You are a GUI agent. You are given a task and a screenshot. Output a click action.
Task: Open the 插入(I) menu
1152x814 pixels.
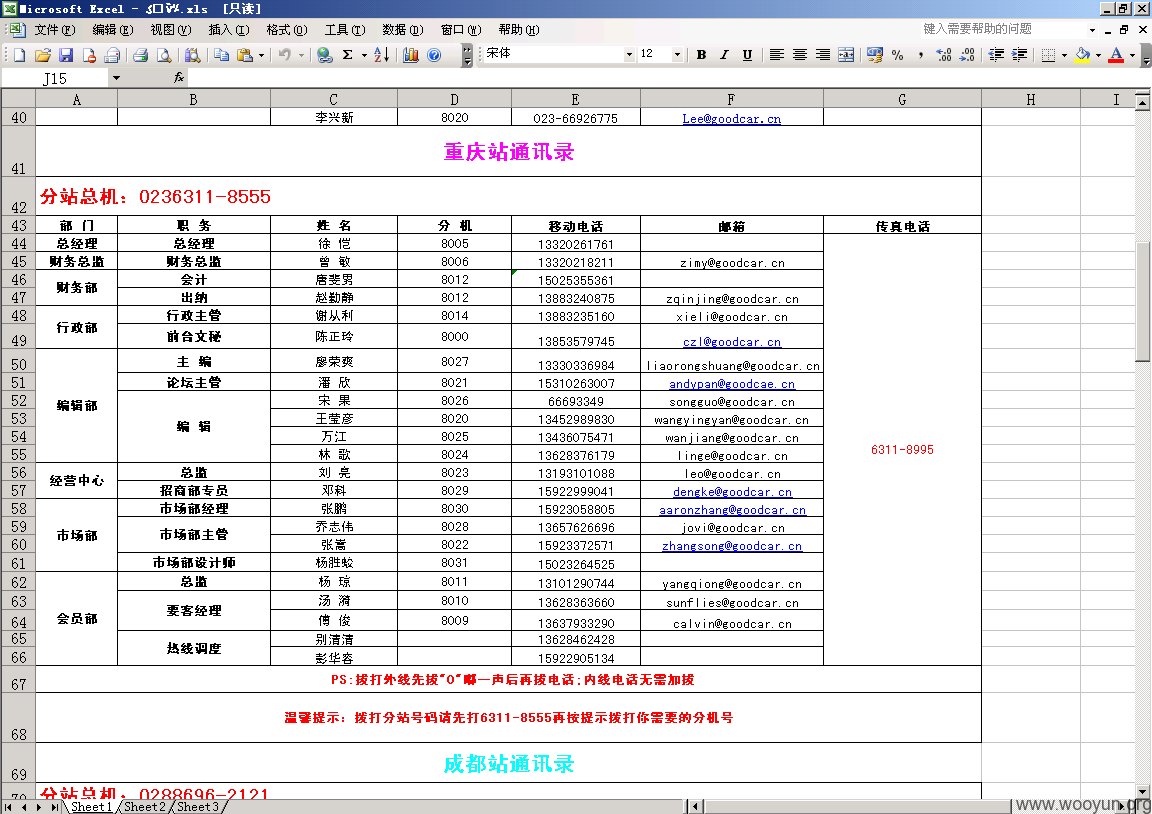[x=228, y=30]
